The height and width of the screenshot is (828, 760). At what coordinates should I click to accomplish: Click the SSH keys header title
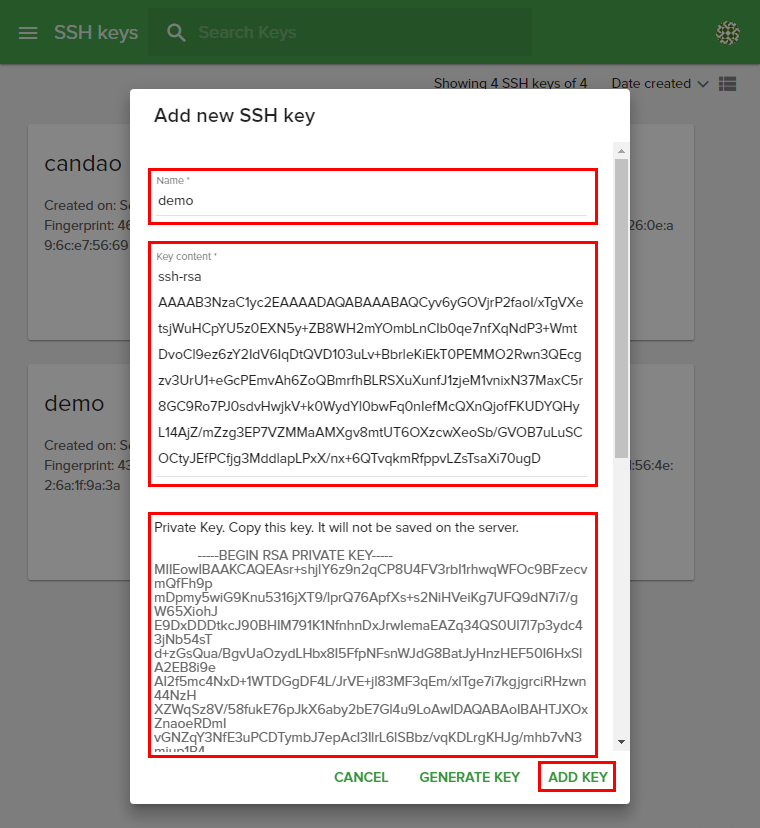coord(96,33)
